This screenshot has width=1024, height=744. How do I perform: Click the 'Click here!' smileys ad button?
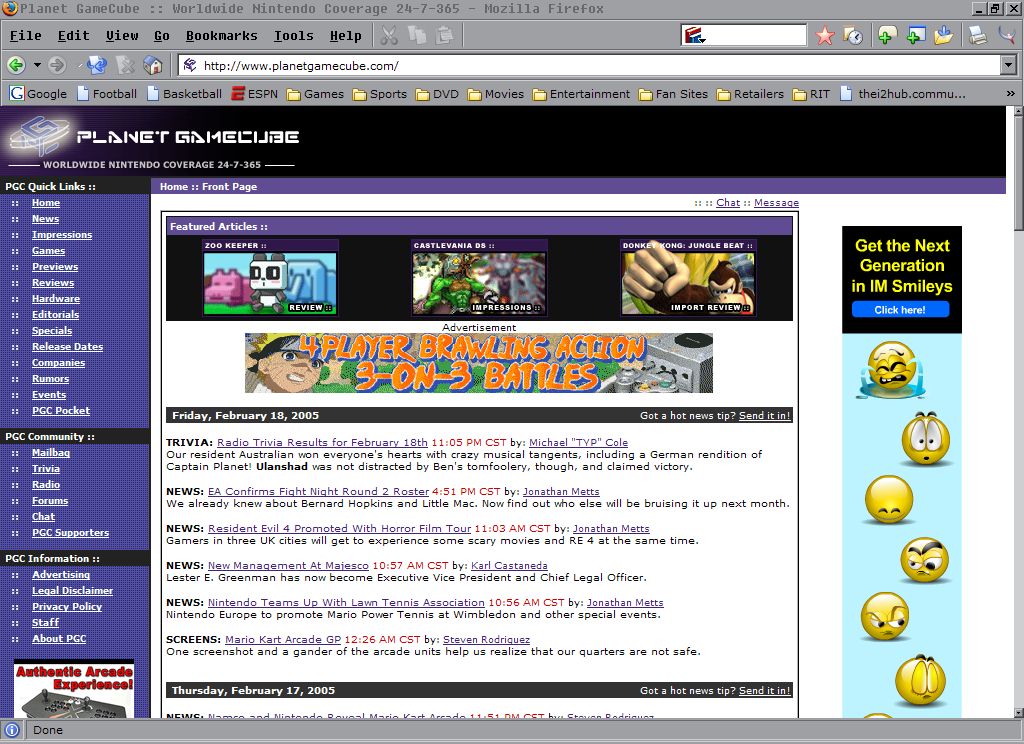(x=900, y=310)
